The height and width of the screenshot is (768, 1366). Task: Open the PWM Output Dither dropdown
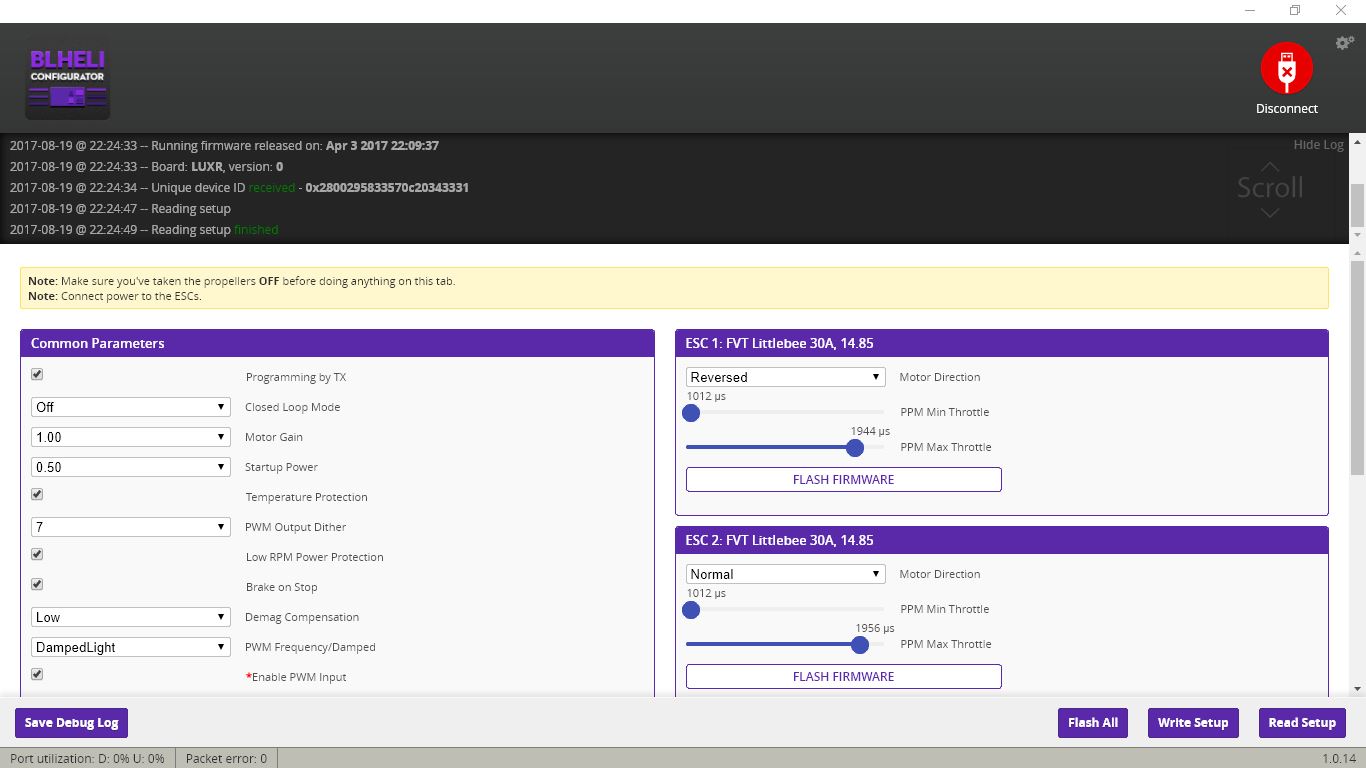pyautogui.click(x=131, y=527)
